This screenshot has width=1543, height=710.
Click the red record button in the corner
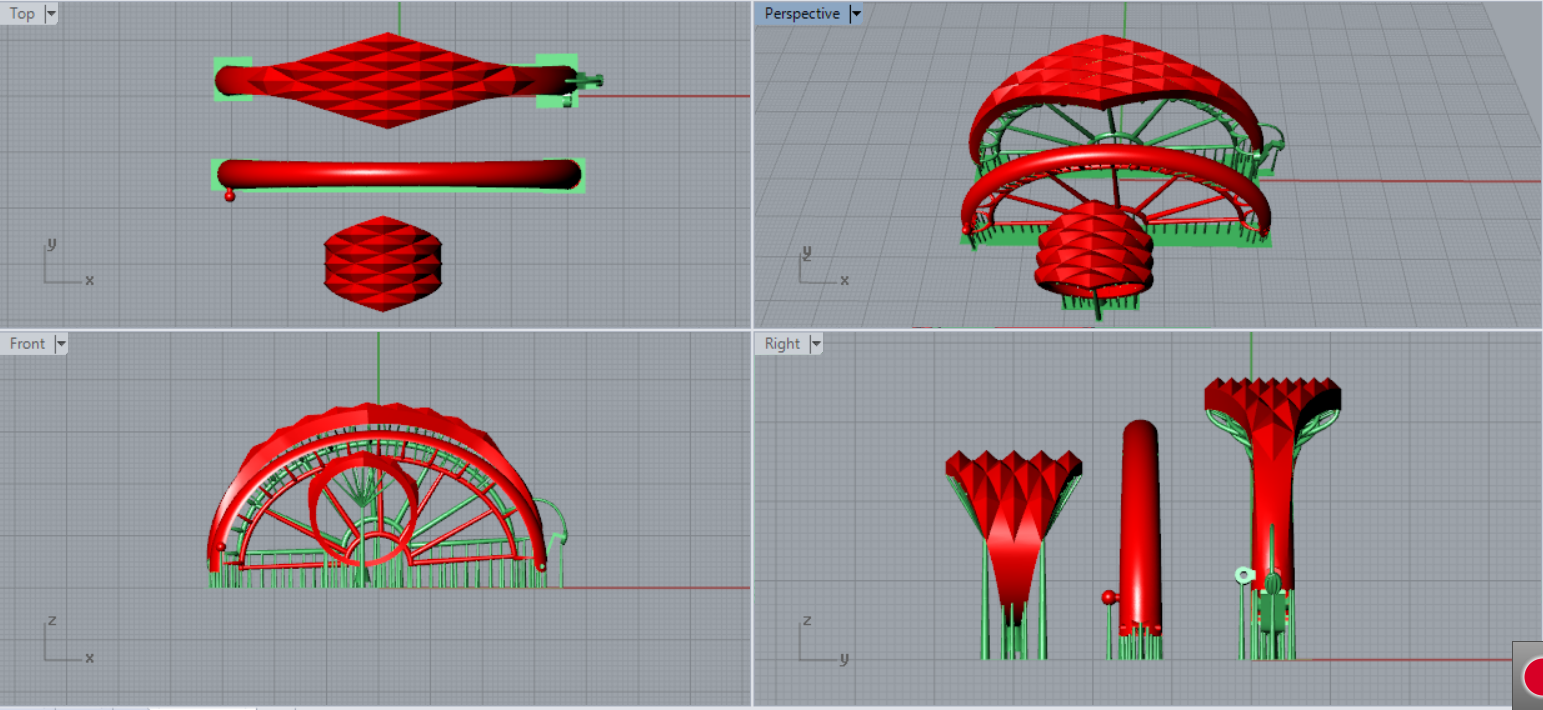[1532, 677]
